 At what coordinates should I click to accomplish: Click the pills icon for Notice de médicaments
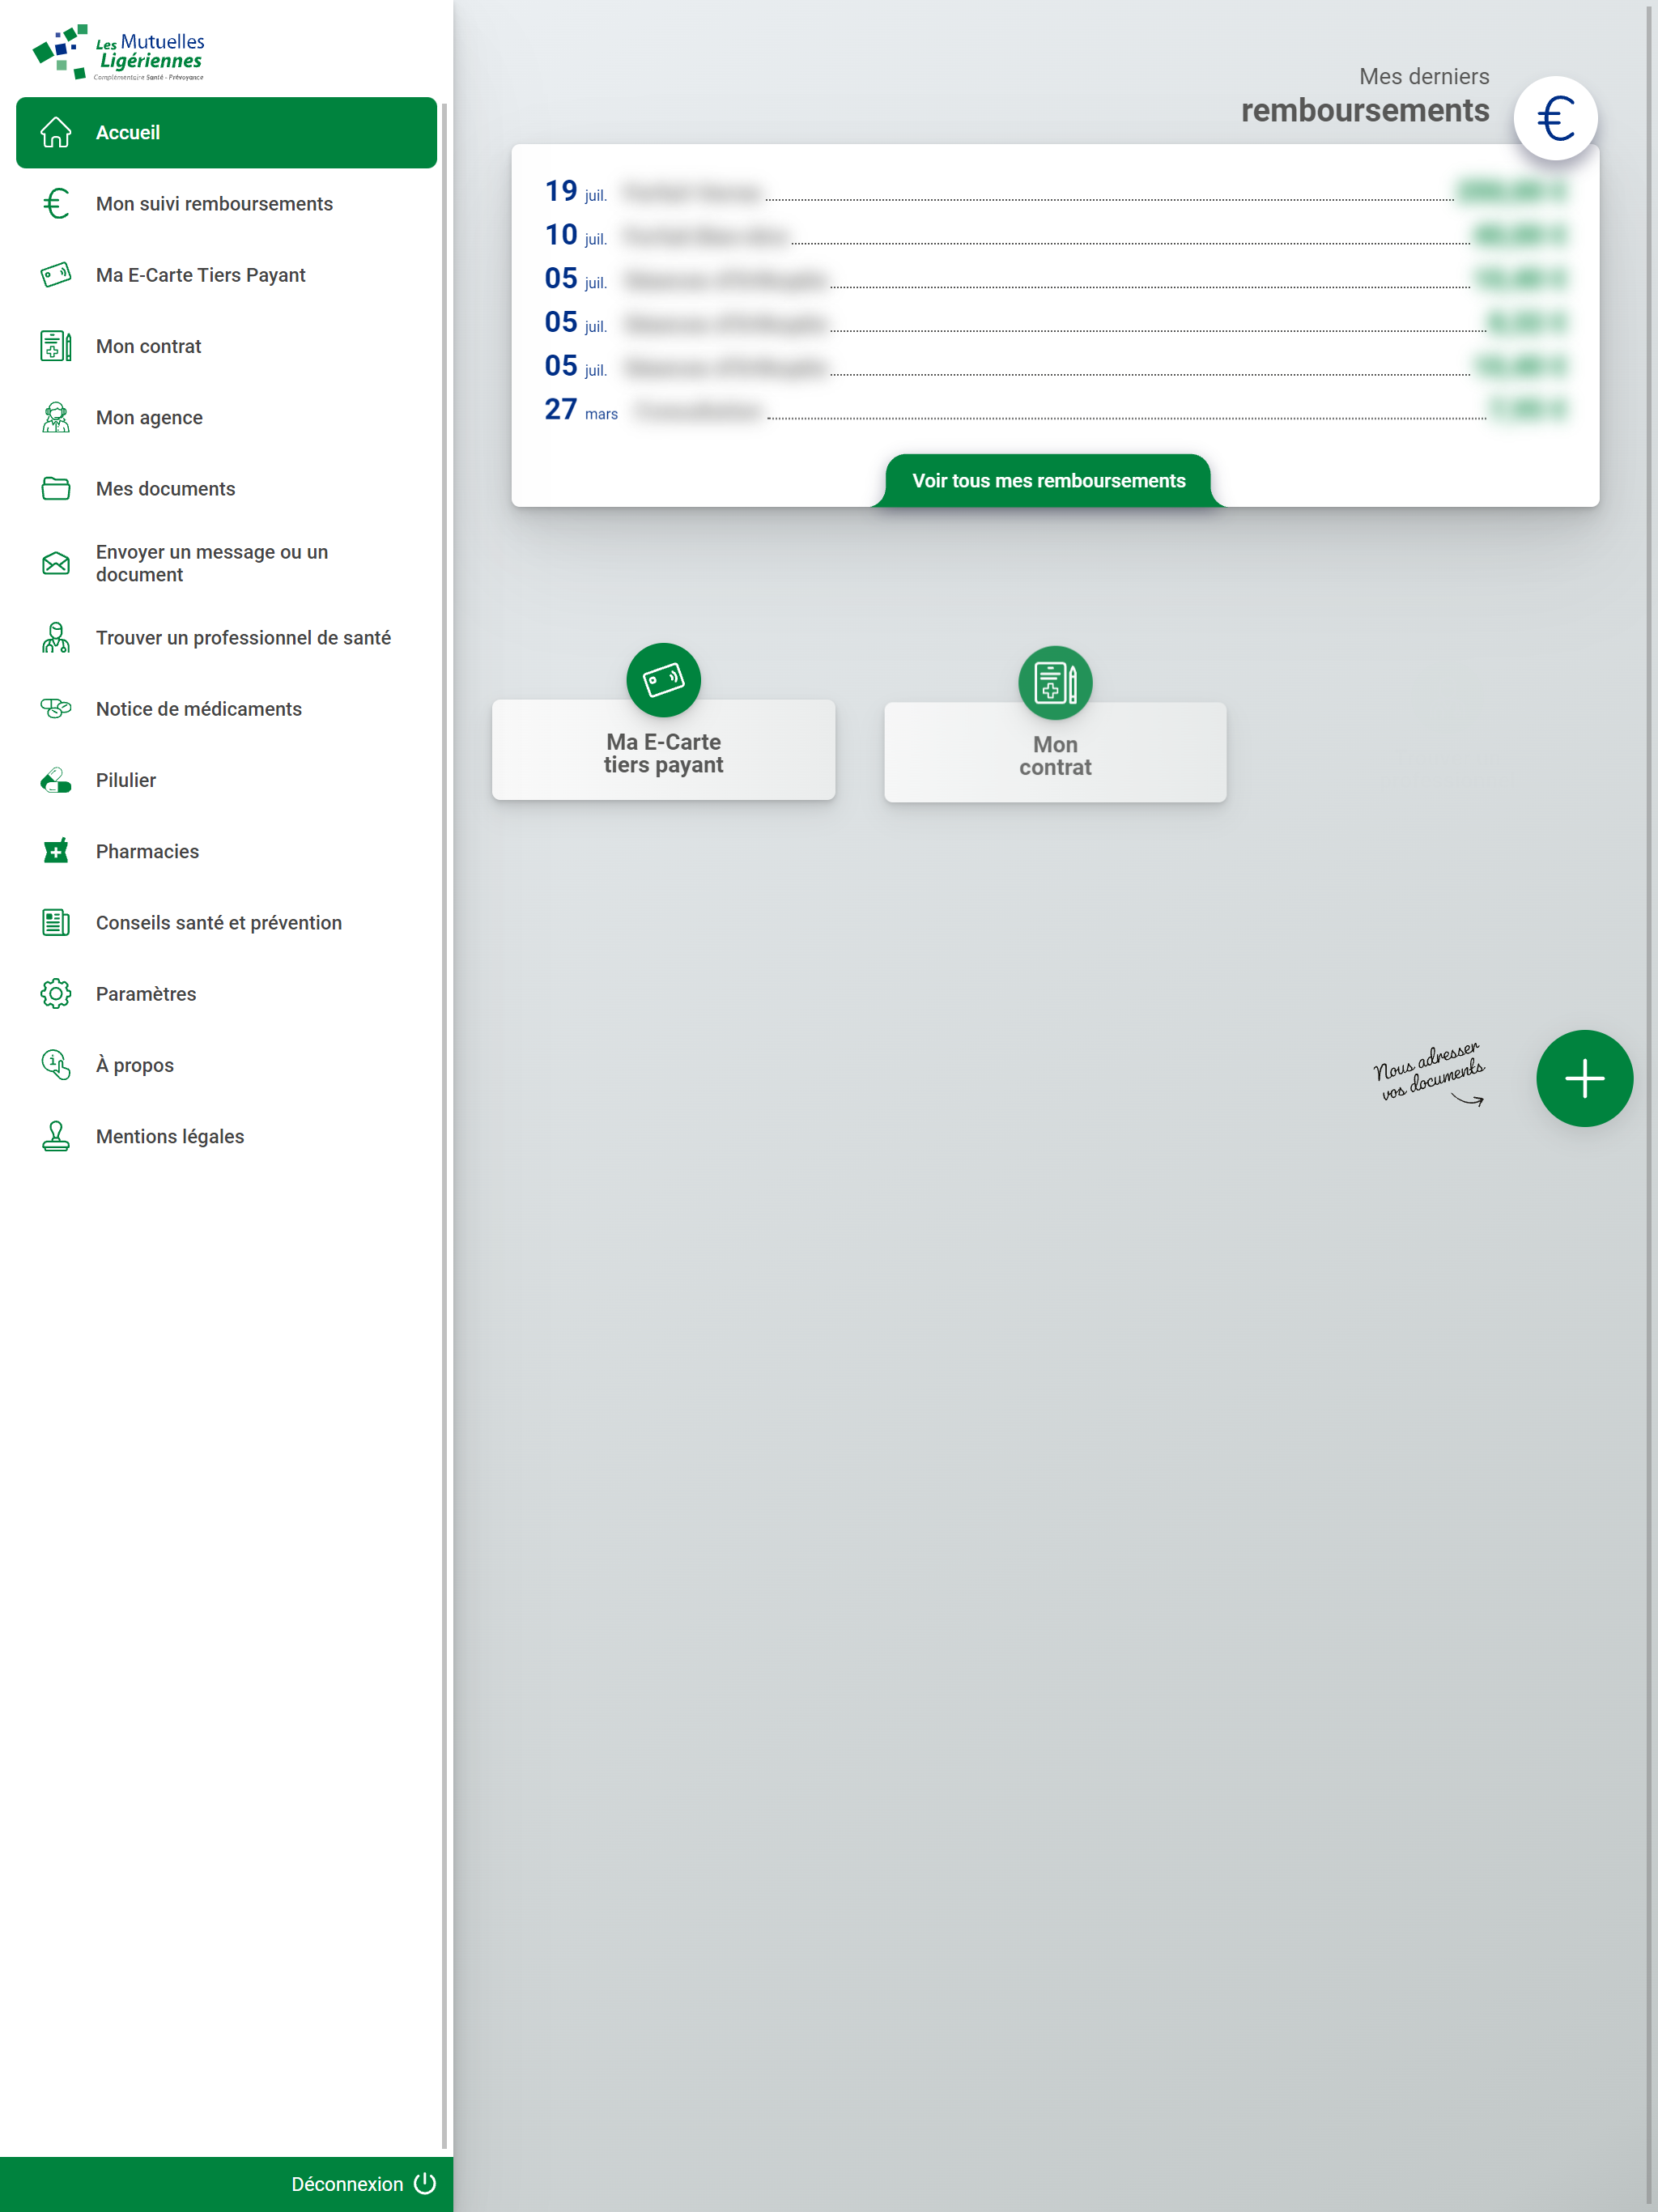click(x=56, y=709)
